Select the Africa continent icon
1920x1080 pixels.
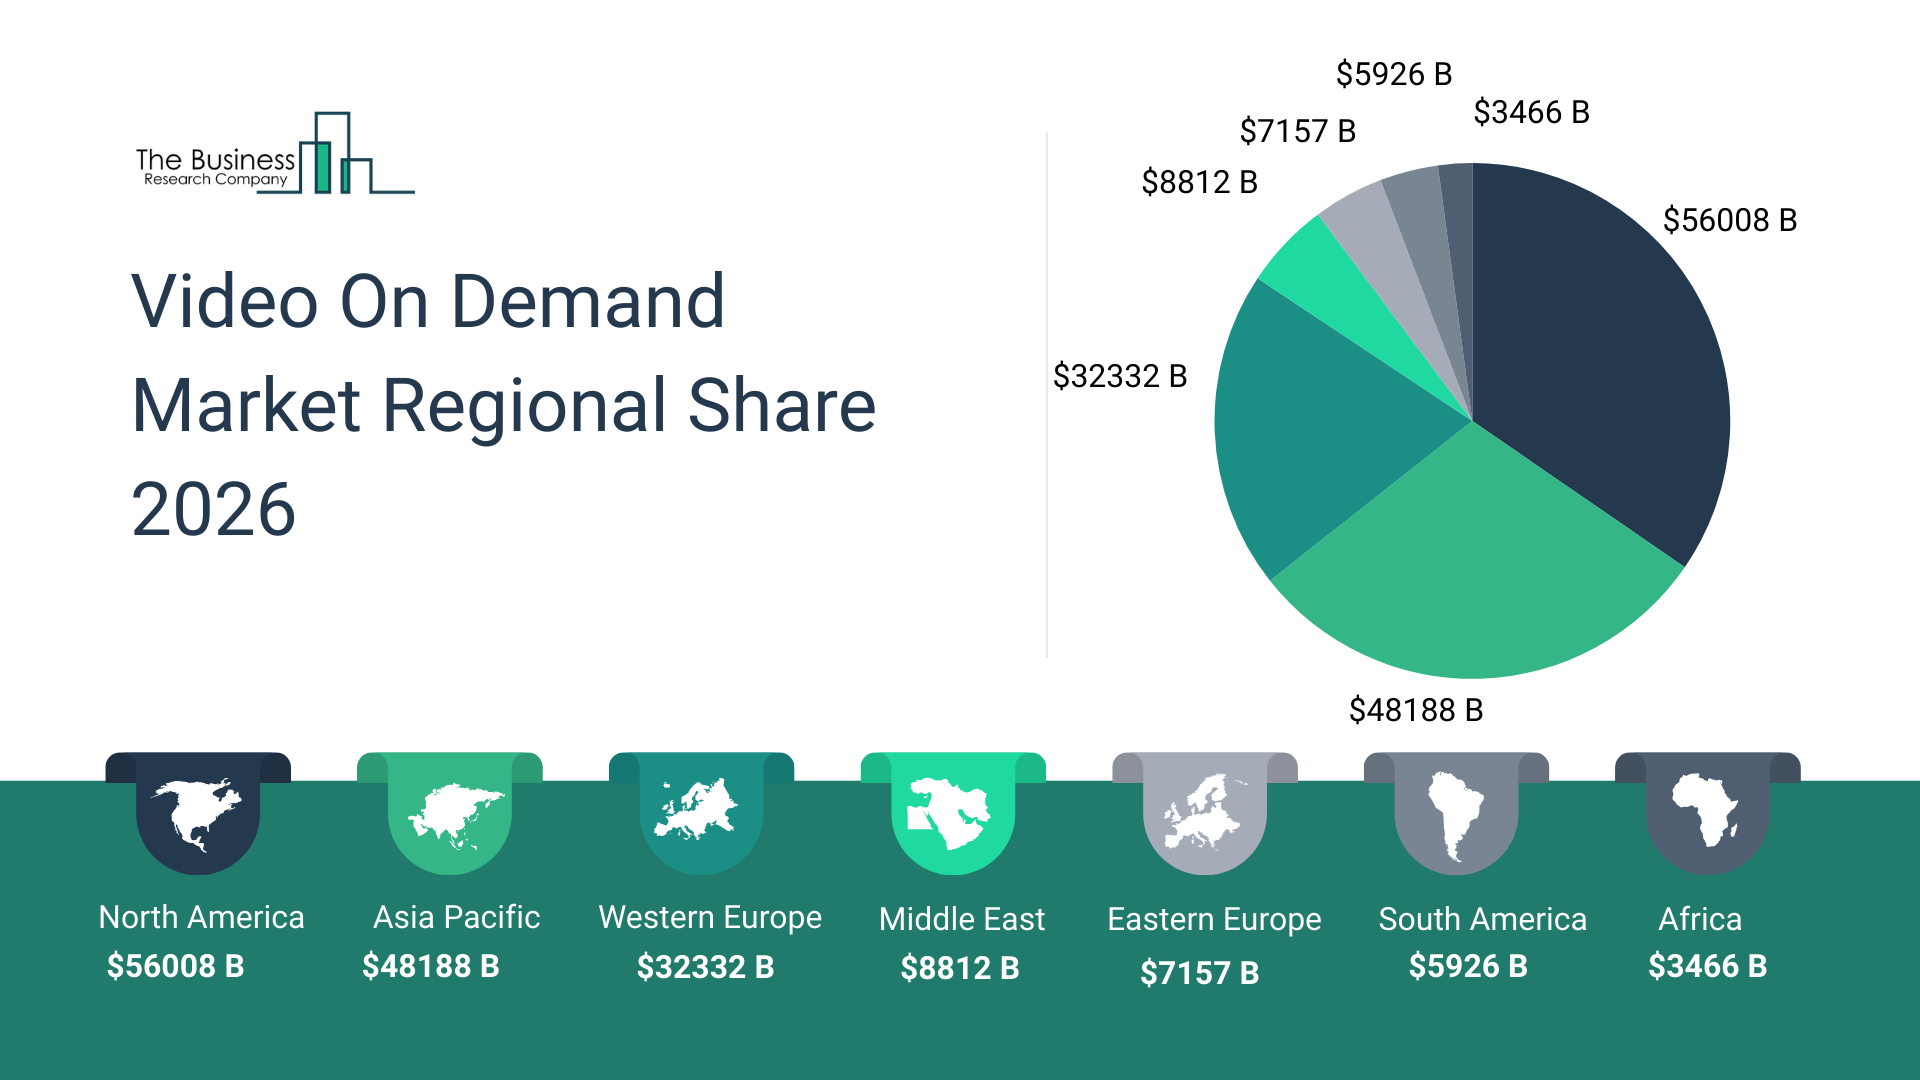(1706, 810)
